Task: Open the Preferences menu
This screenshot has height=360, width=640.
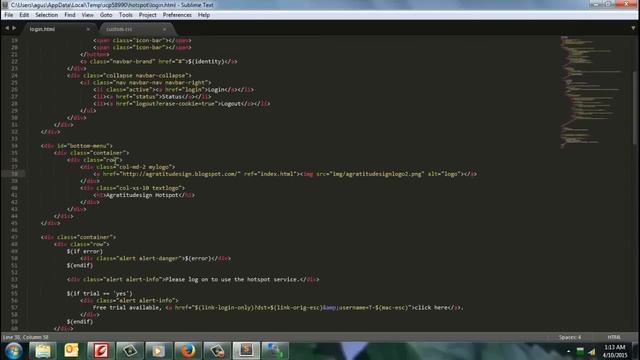Action: click(x=177, y=15)
